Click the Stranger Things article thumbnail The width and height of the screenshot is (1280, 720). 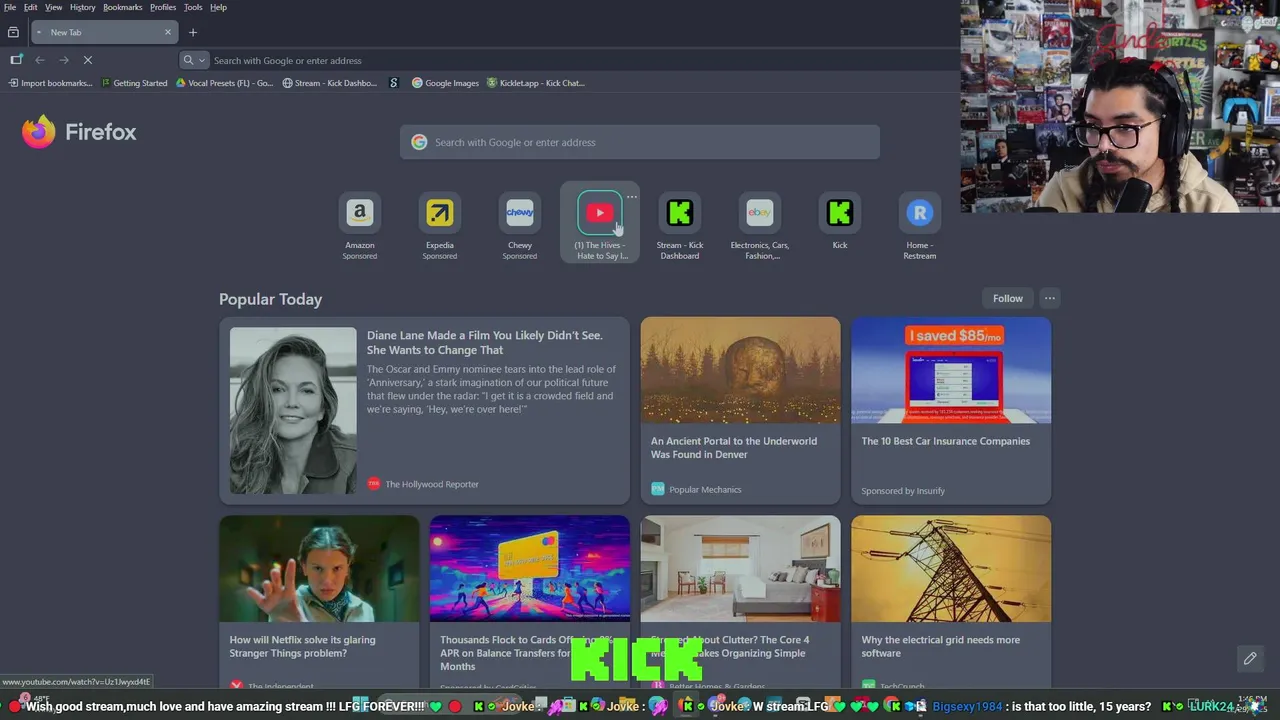[319, 568]
